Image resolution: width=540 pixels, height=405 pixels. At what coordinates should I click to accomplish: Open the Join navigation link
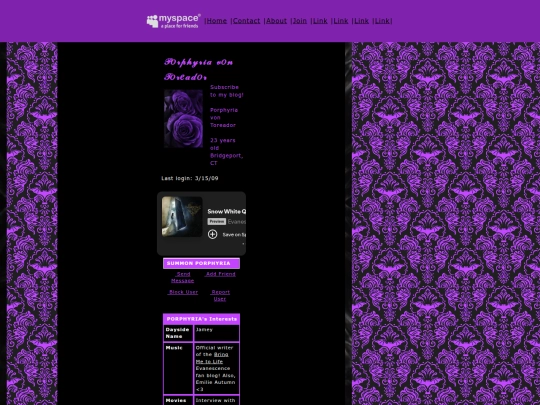click(300, 21)
